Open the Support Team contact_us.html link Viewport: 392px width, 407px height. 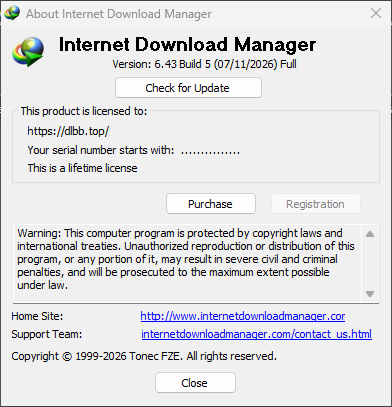pos(256,334)
